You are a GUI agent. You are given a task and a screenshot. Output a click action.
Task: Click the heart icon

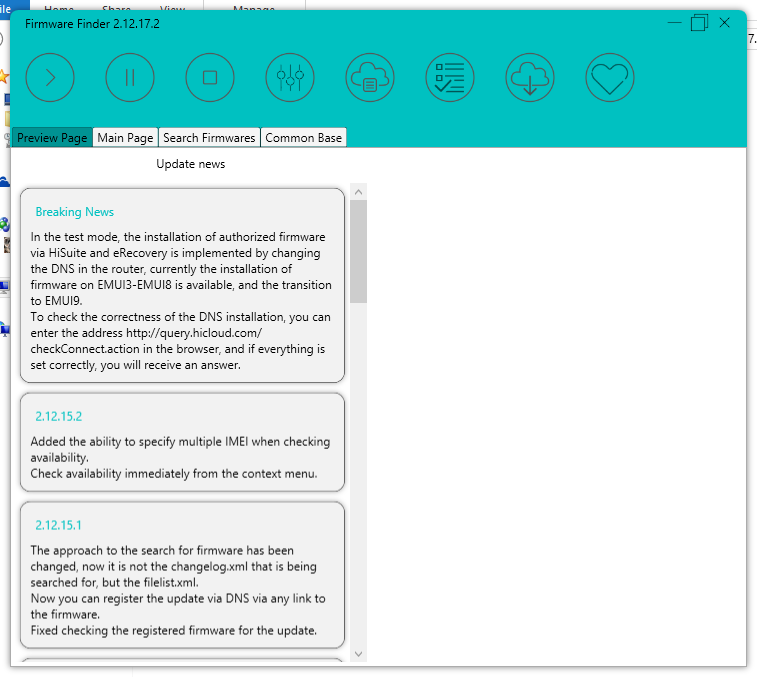610,77
